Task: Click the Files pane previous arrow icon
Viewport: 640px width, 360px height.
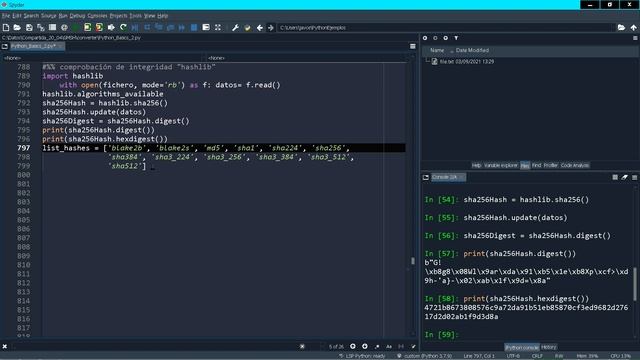Action: (425, 38)
